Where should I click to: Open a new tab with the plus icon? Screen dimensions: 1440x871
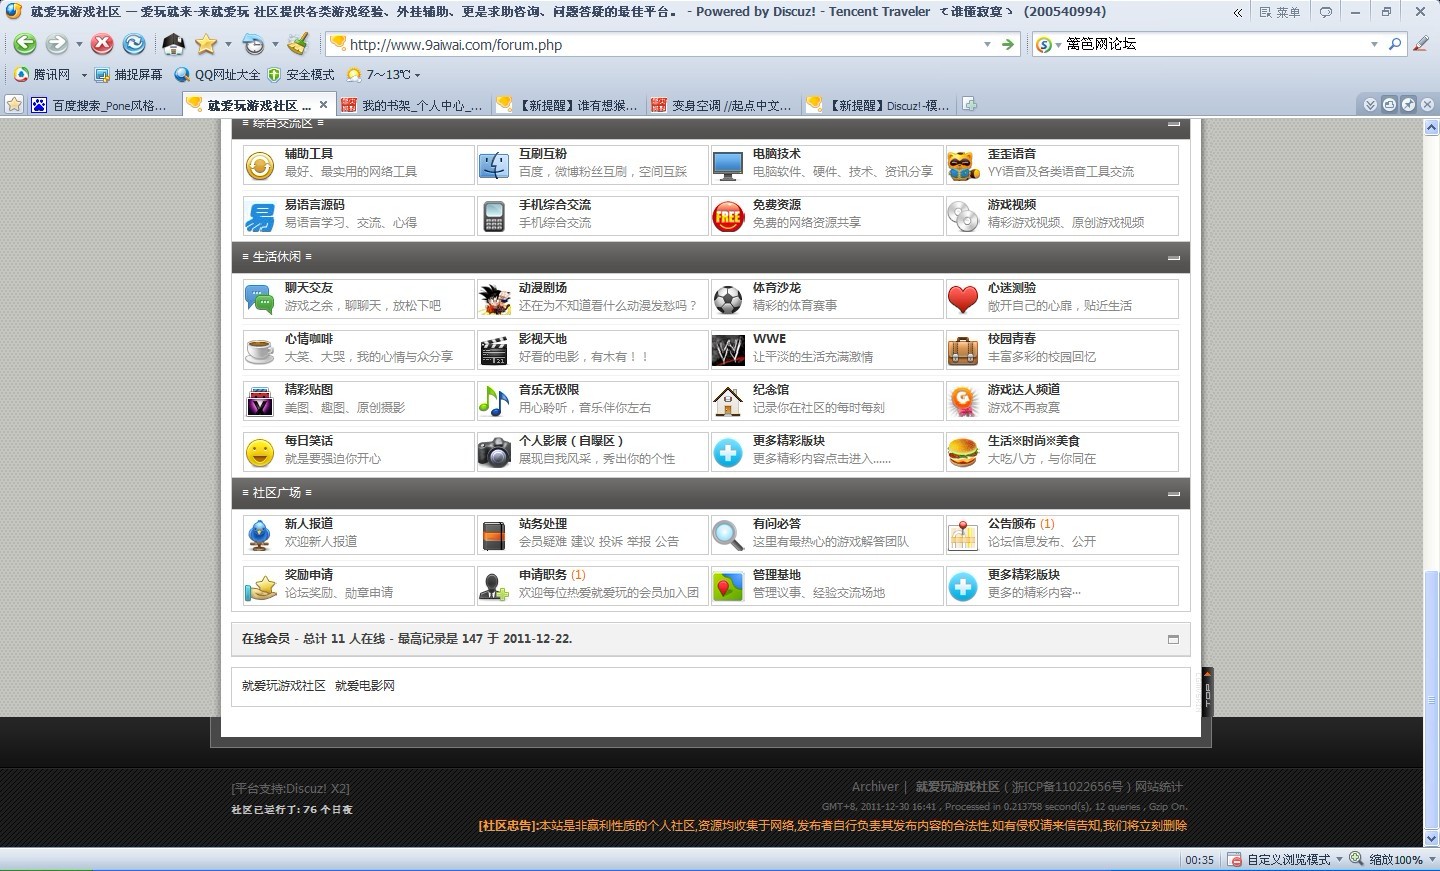(969, 104)
